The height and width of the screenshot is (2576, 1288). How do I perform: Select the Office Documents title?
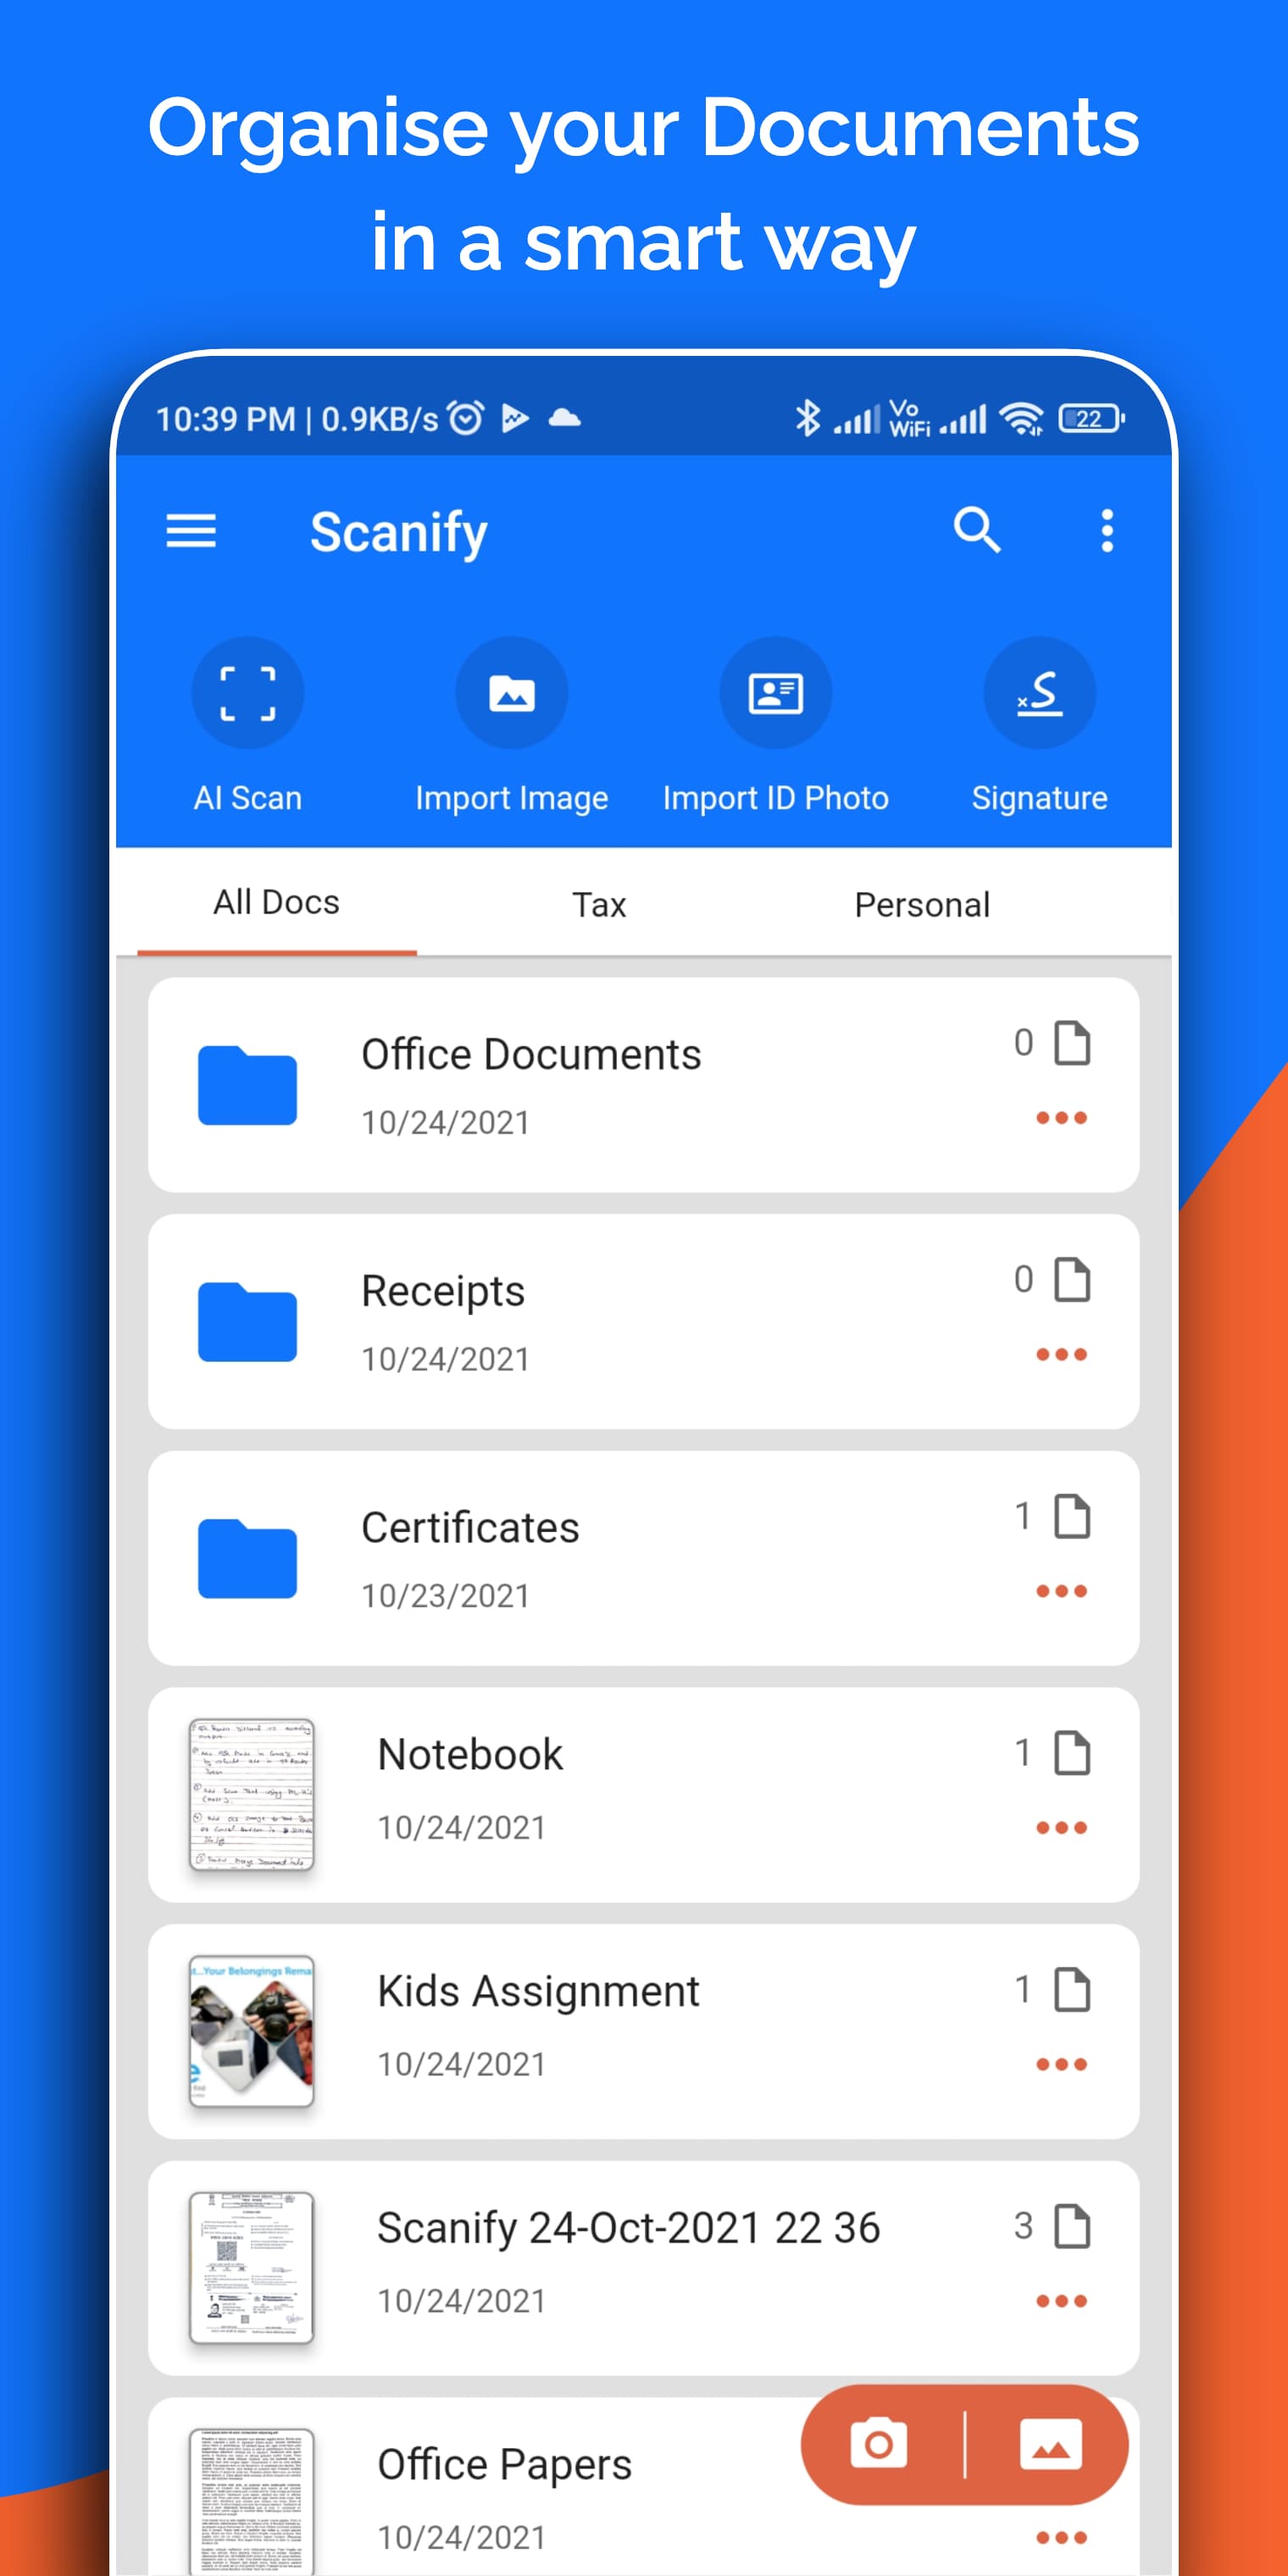(531, 1054)
